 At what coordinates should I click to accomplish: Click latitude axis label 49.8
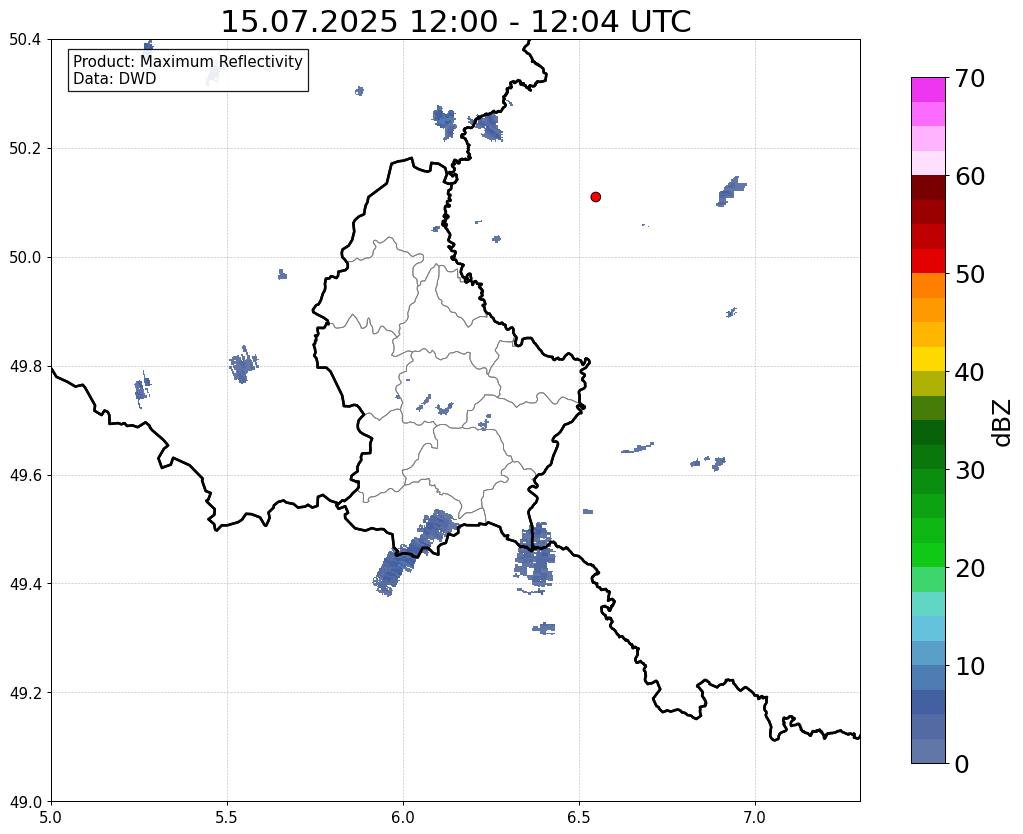[25, 366]
